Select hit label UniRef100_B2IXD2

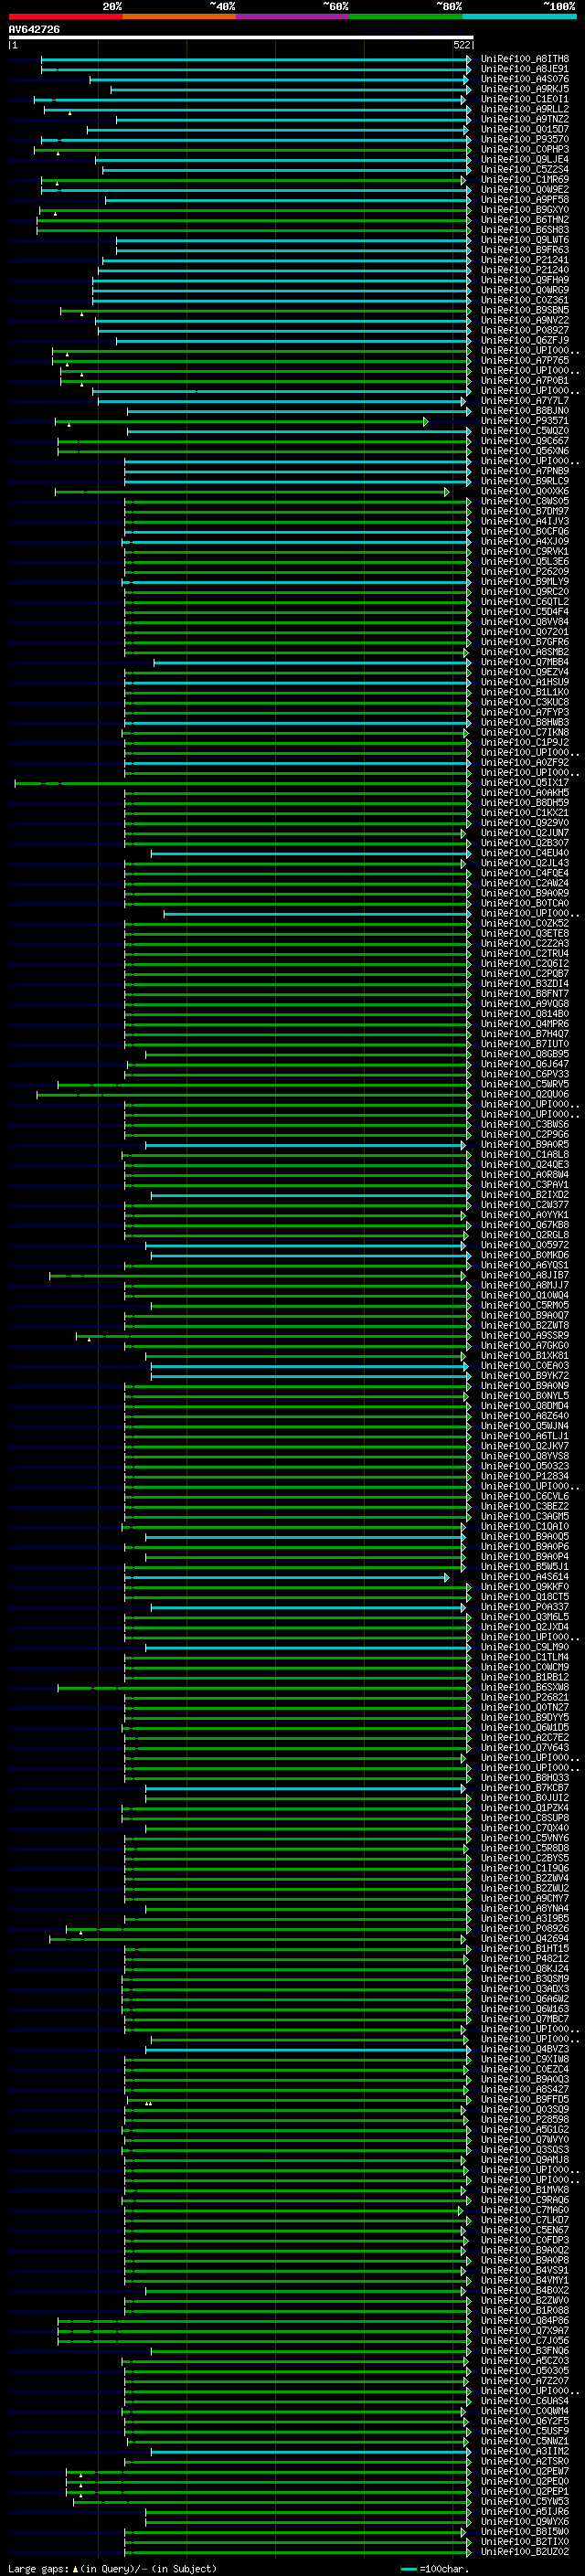pyautogui.click(x=525, y=1195)
